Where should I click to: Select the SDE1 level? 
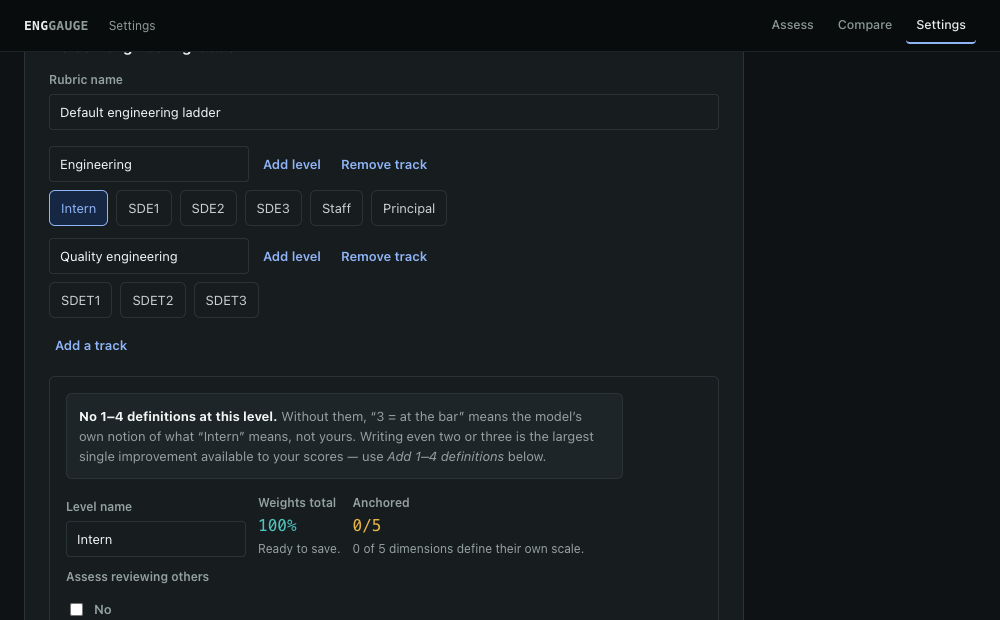point(143,208)
